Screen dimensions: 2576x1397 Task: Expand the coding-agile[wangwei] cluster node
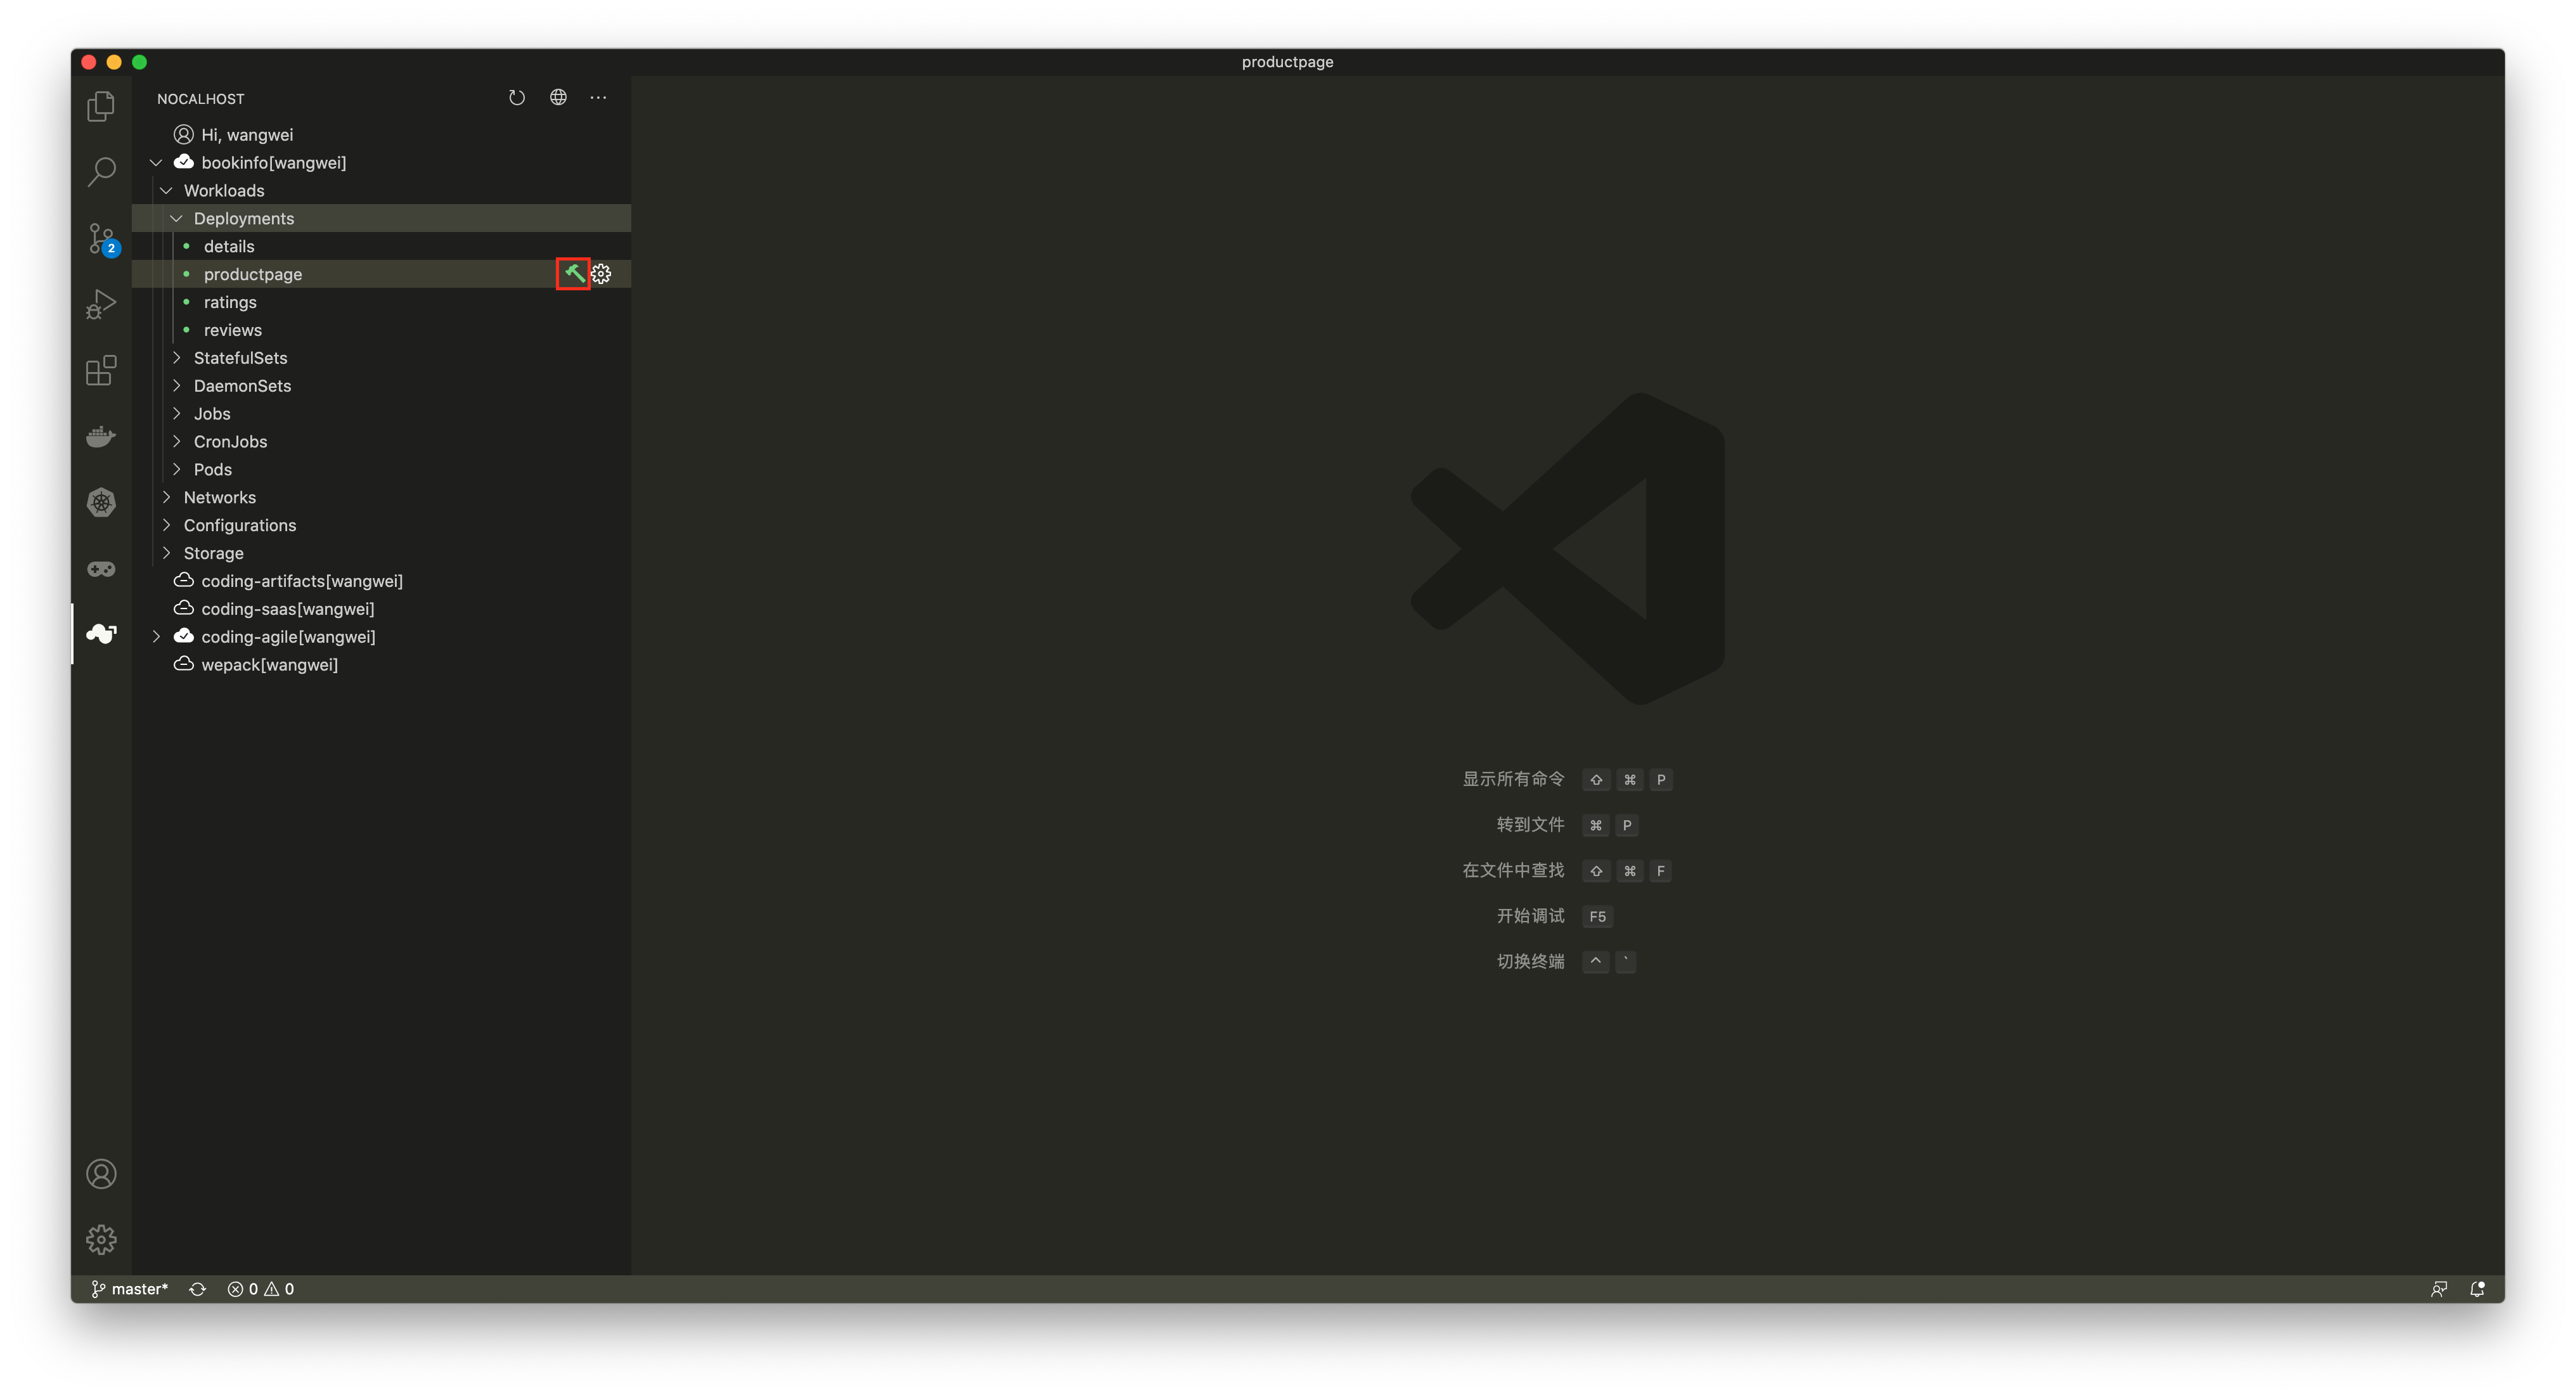pos(157,636)
